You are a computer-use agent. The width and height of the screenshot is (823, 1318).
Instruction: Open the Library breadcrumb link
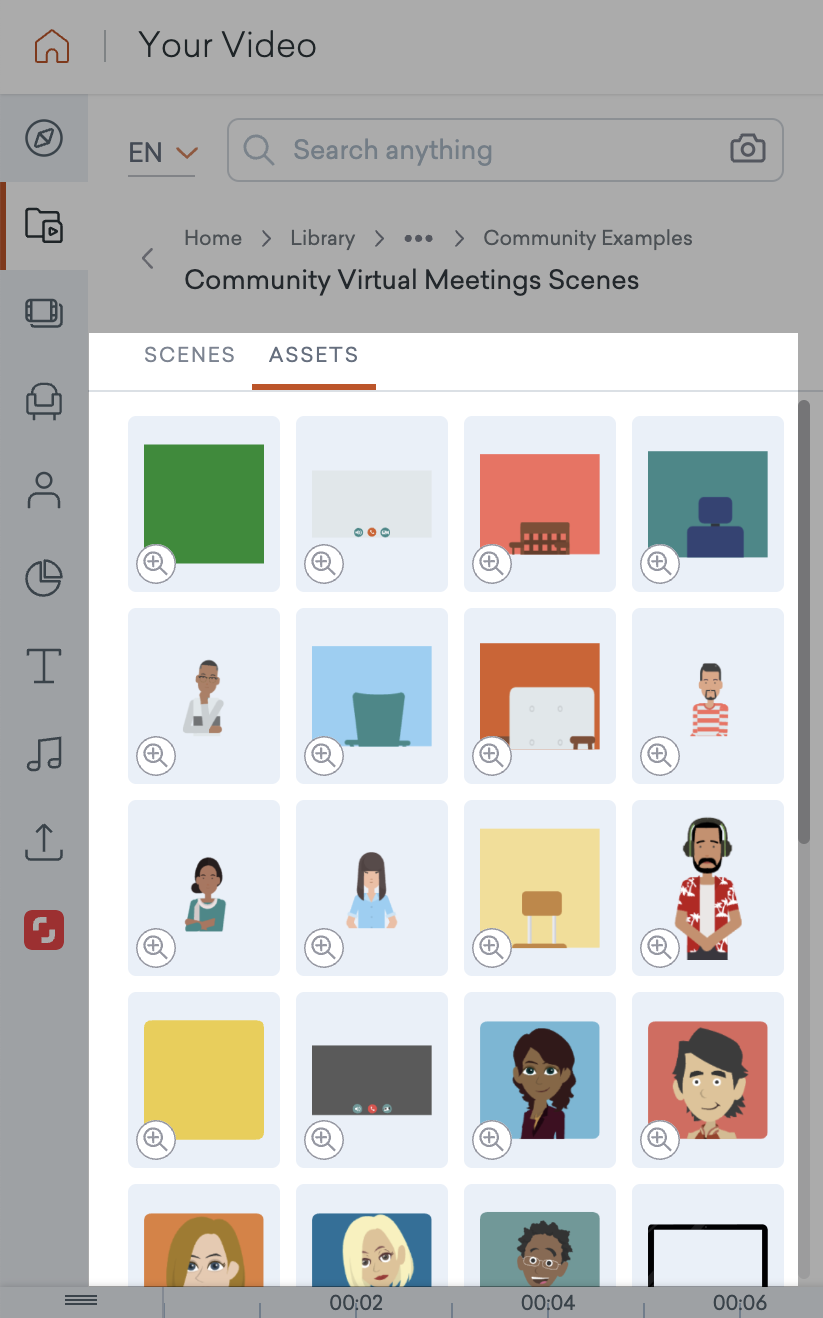coord(322,238)
